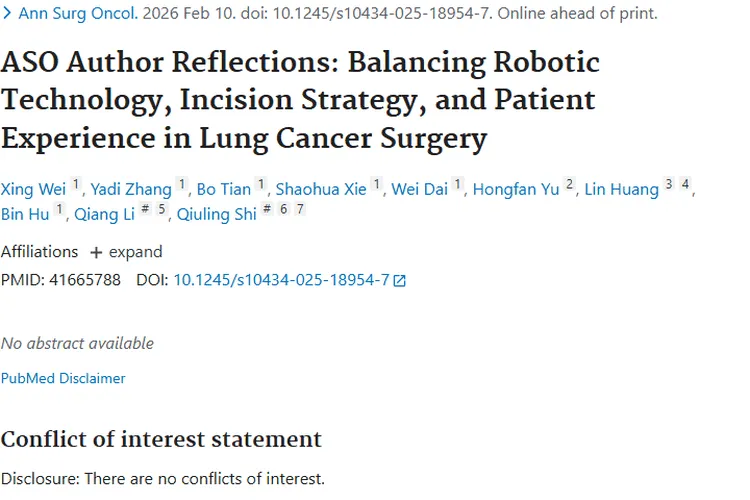Click affiliation superscript 7 after Qiuling Shi
Viewport: 750px width, 500px height.
point(300,210)
